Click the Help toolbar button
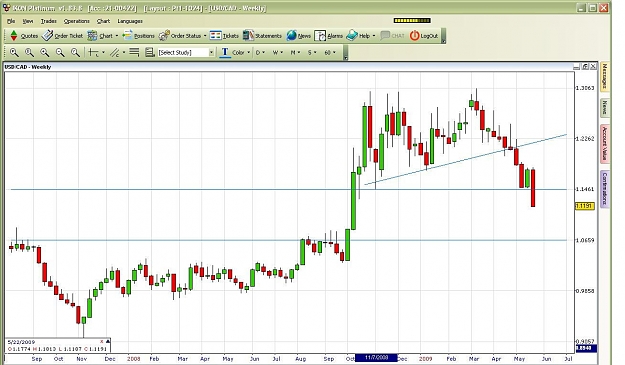This screenshot has width=625, height=365. click(x=358, y=36)
